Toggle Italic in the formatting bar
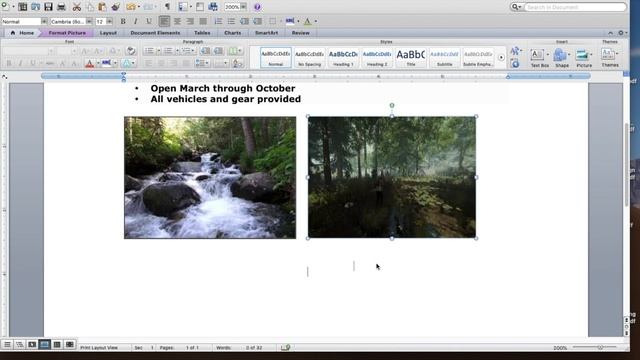The width and height of the screenshot is (640, 360). [136, 21]
